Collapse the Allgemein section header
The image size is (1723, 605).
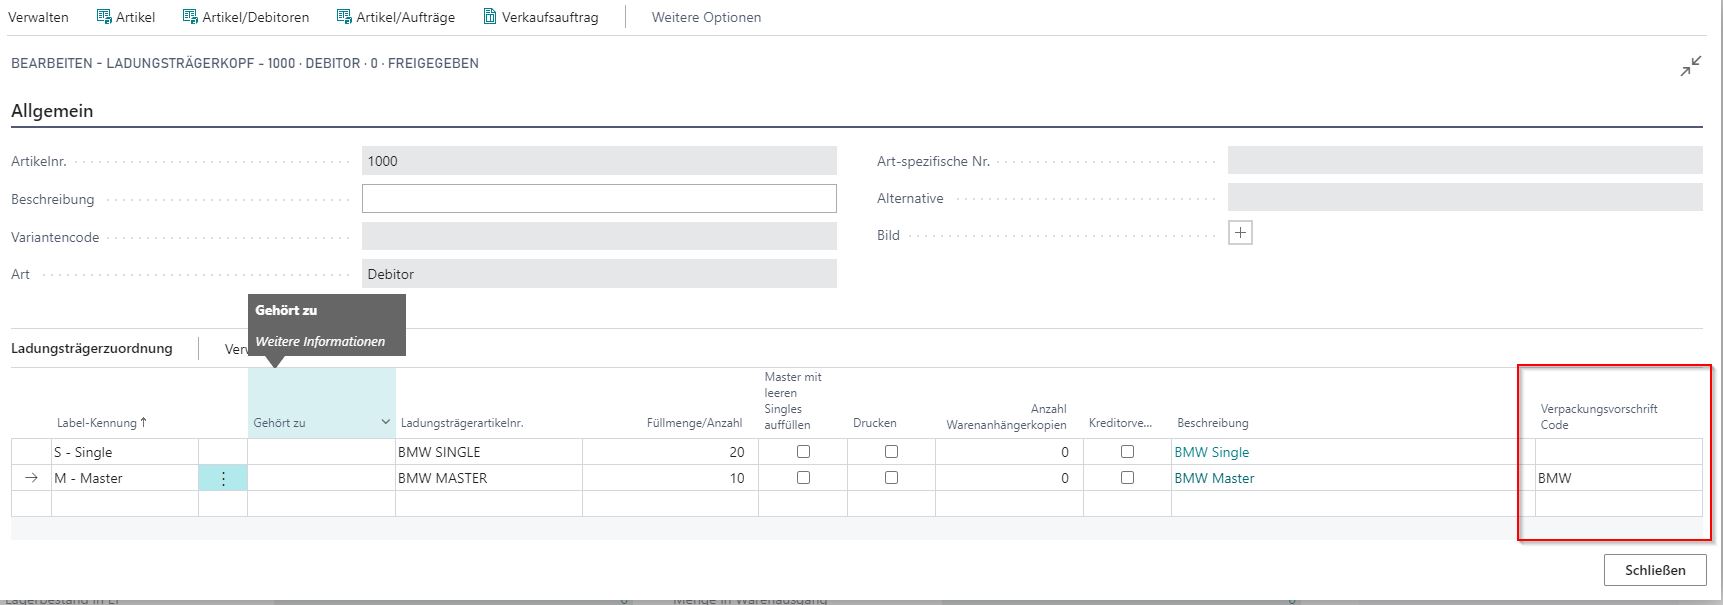pyautogui.click(x=52, y=111)
